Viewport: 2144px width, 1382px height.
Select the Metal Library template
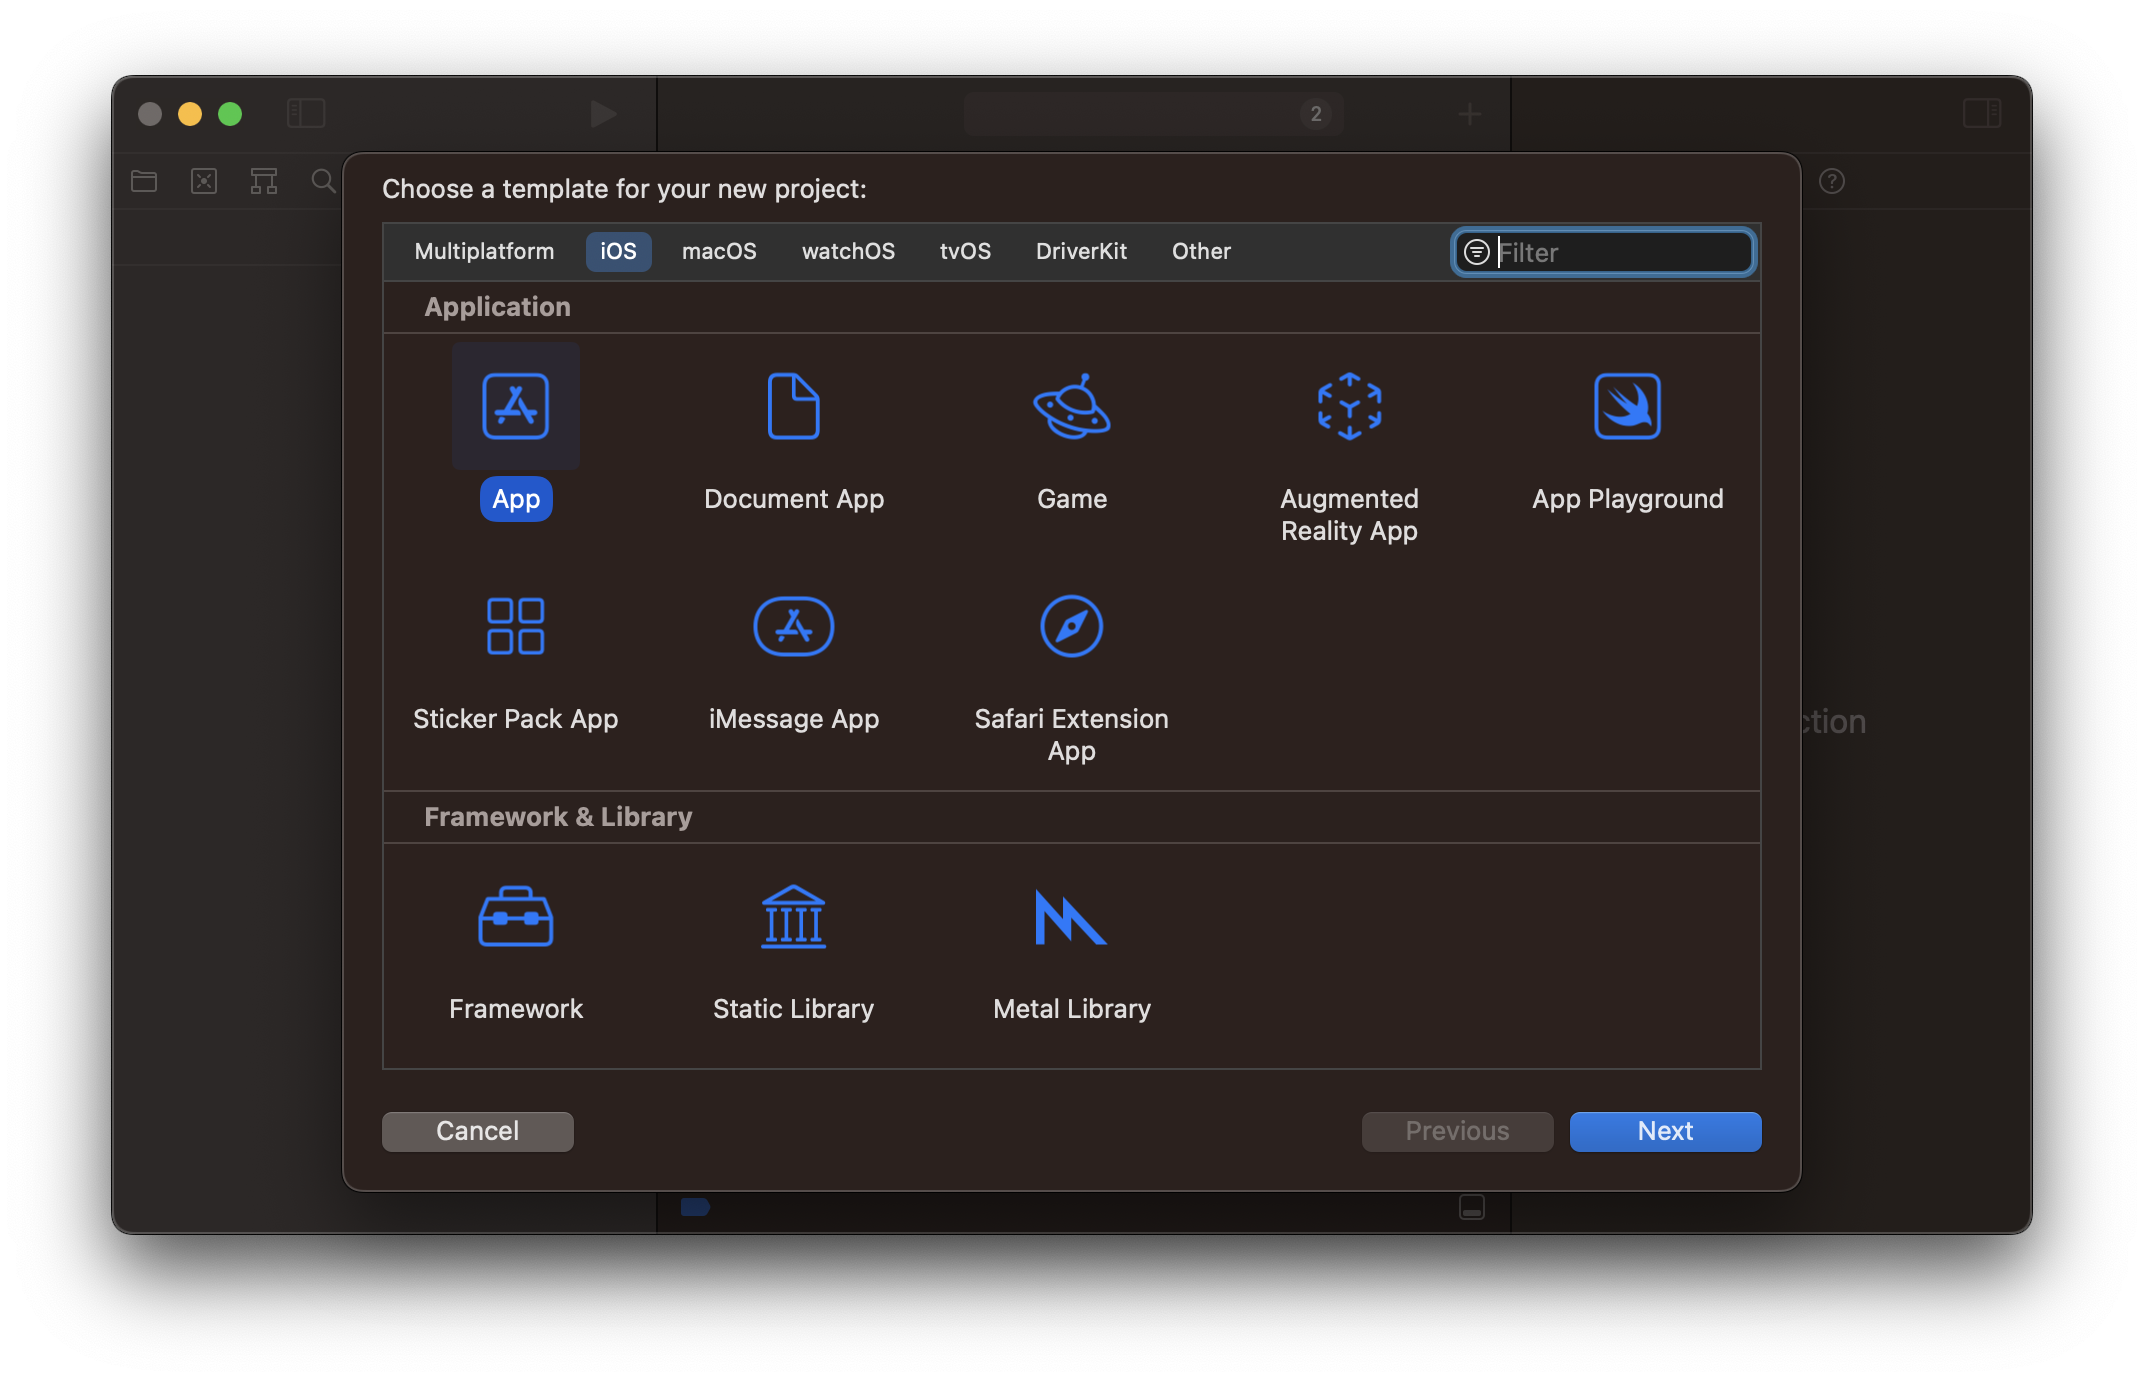1071,916
